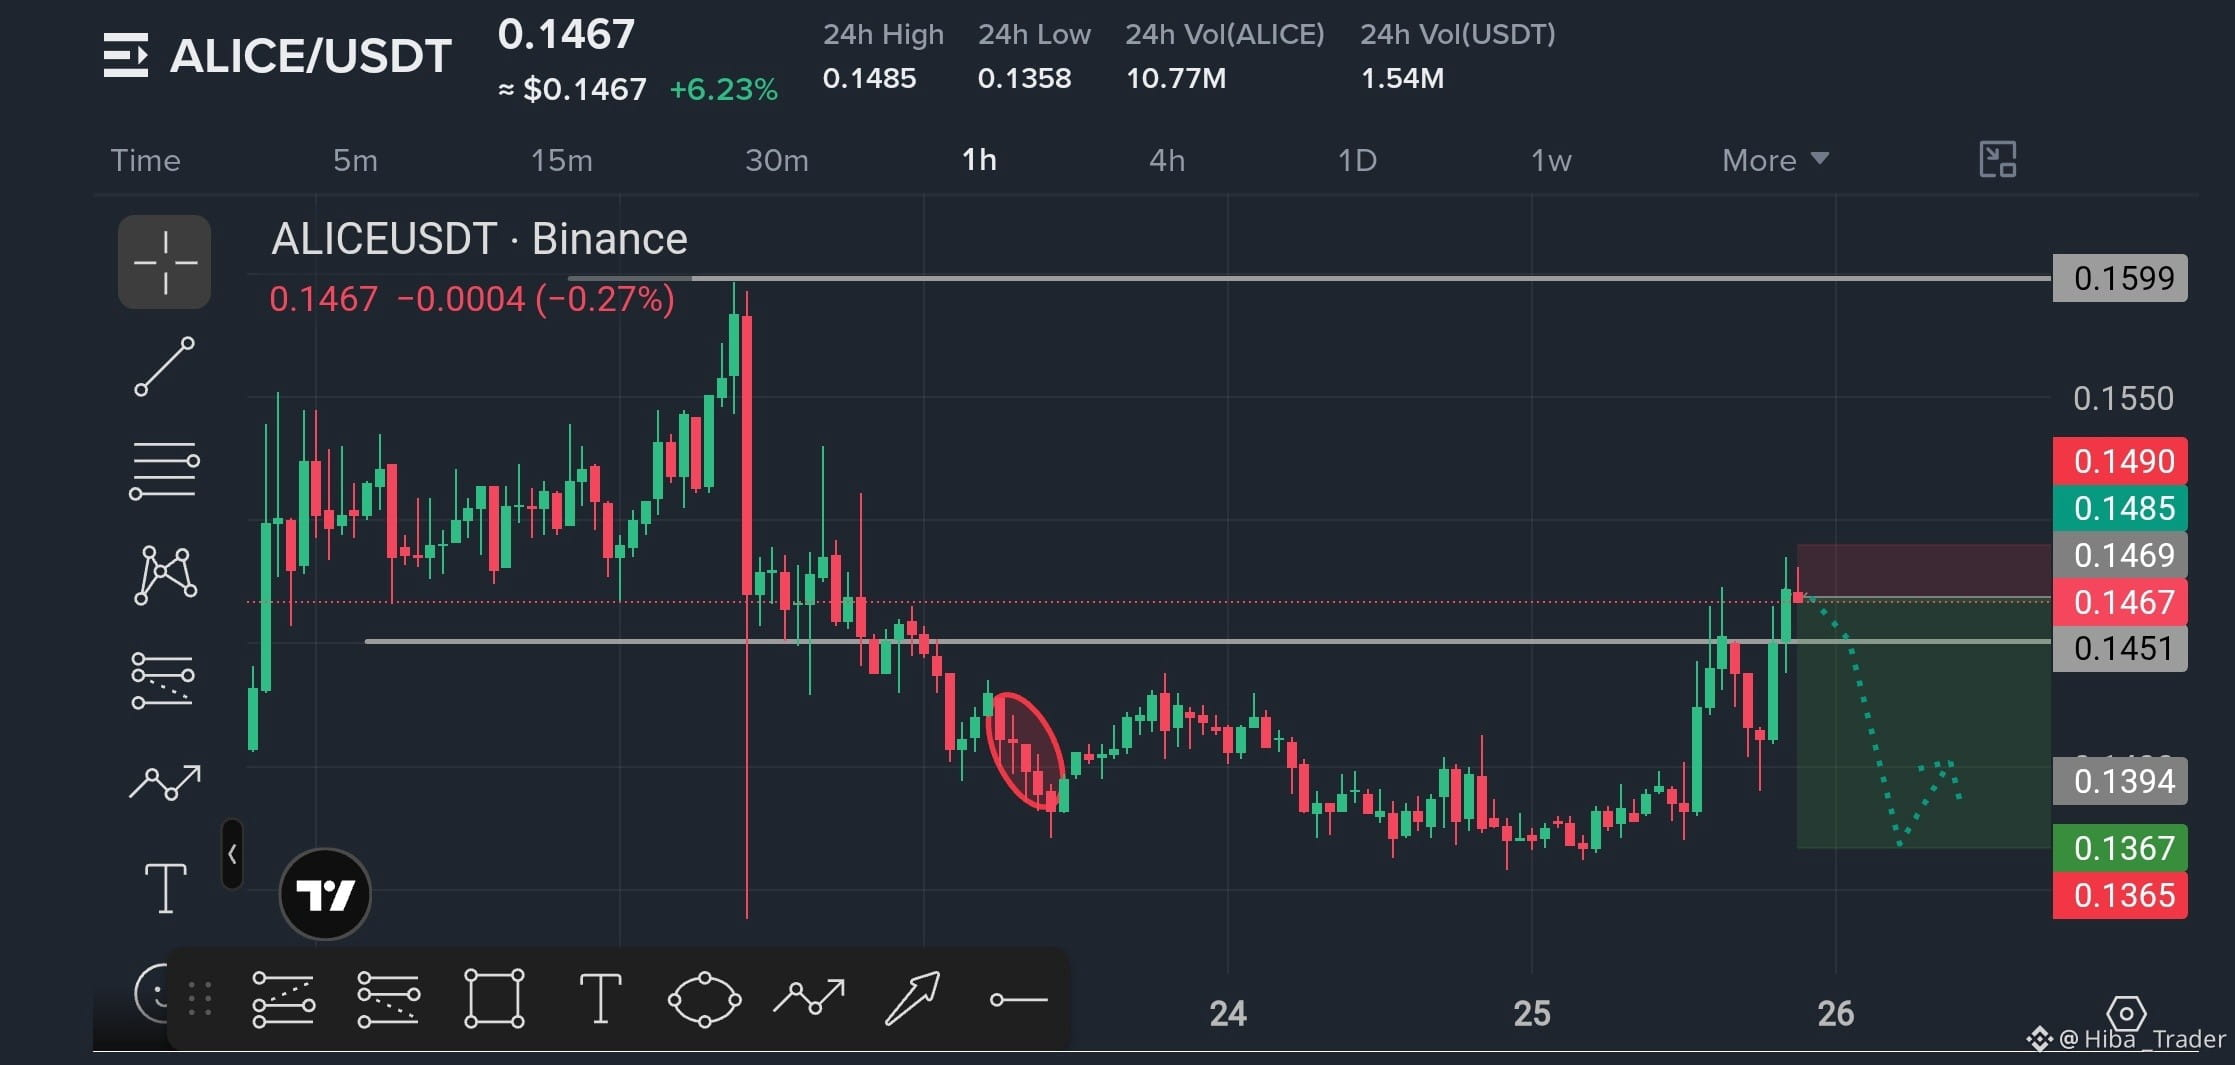The width and height of the screenshot is (2235, 1065).
Task: Select the long position tool in floating toolbar
Action: click(x=284, y=999)
